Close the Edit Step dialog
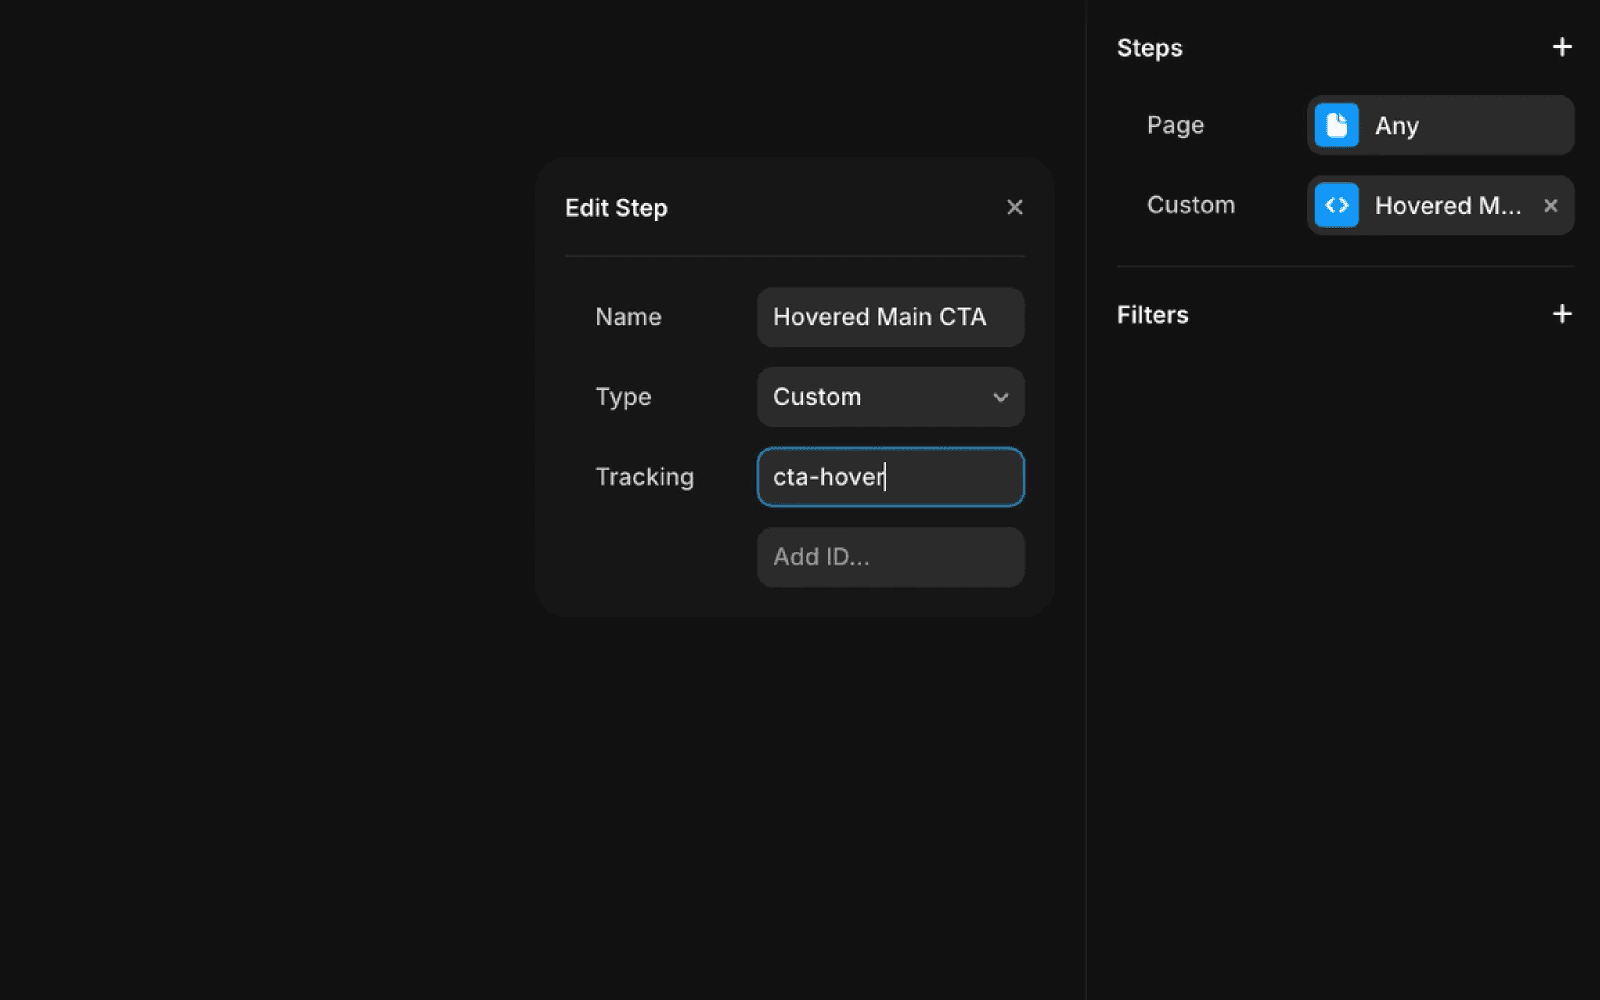This screenshot has height=1000, width=1600. [x=1015, y=207]
